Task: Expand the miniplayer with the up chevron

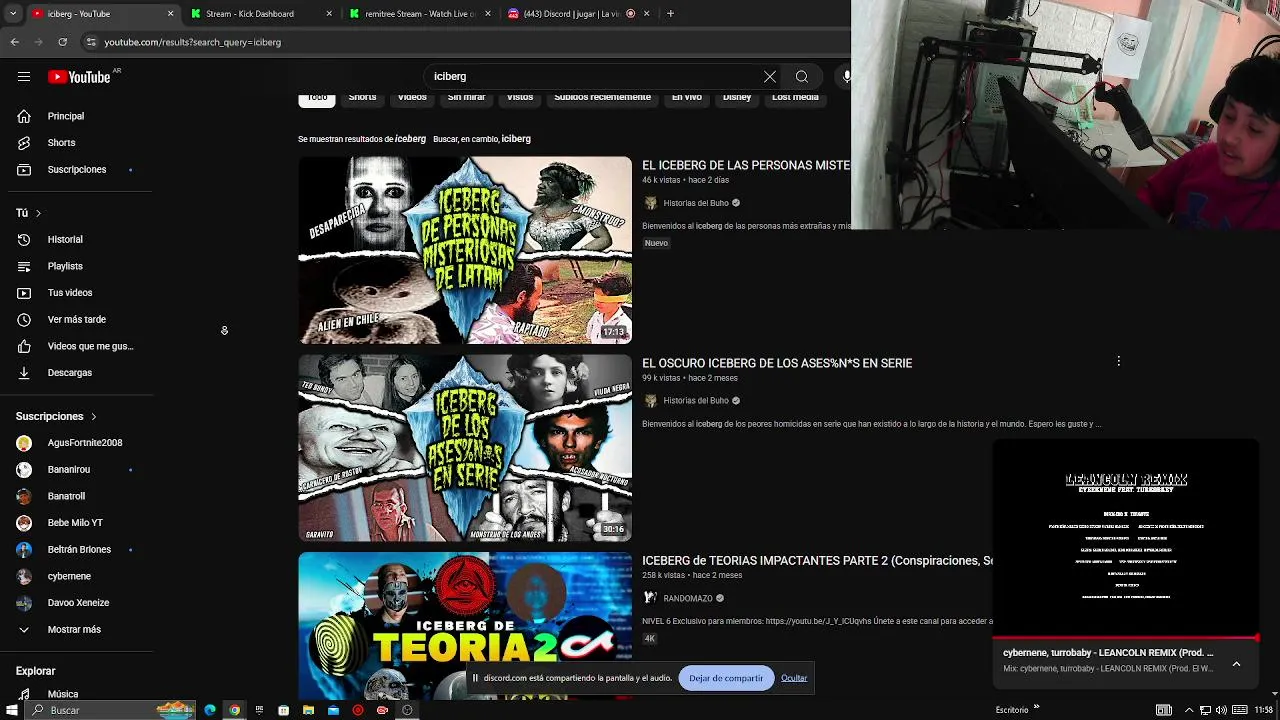Action: tap(1236, 663)
